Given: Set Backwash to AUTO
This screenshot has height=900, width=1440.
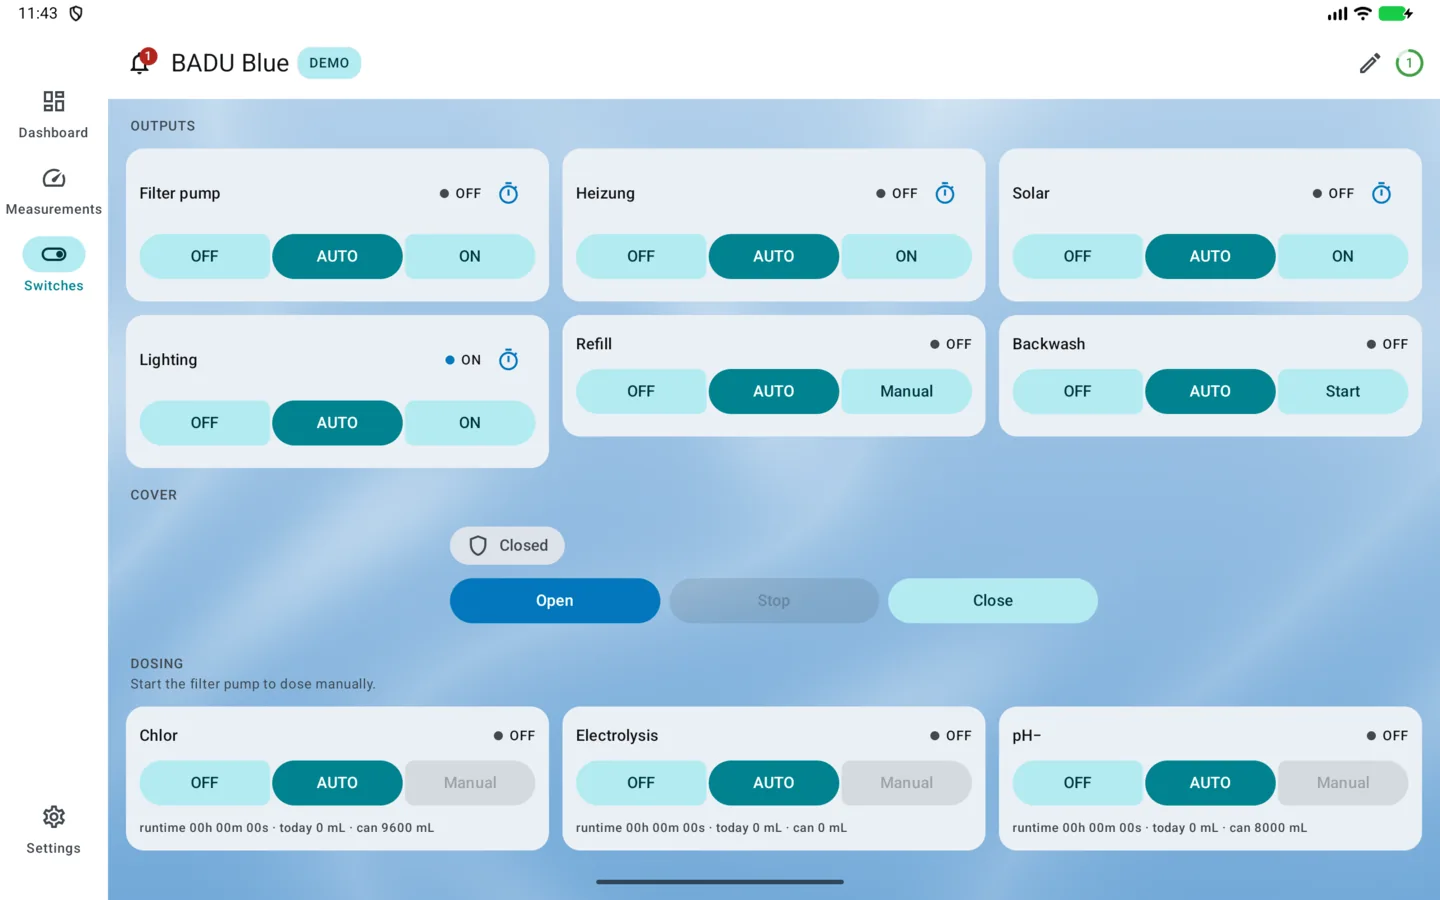Looking at the screenshot, I should coord(1210,391).
